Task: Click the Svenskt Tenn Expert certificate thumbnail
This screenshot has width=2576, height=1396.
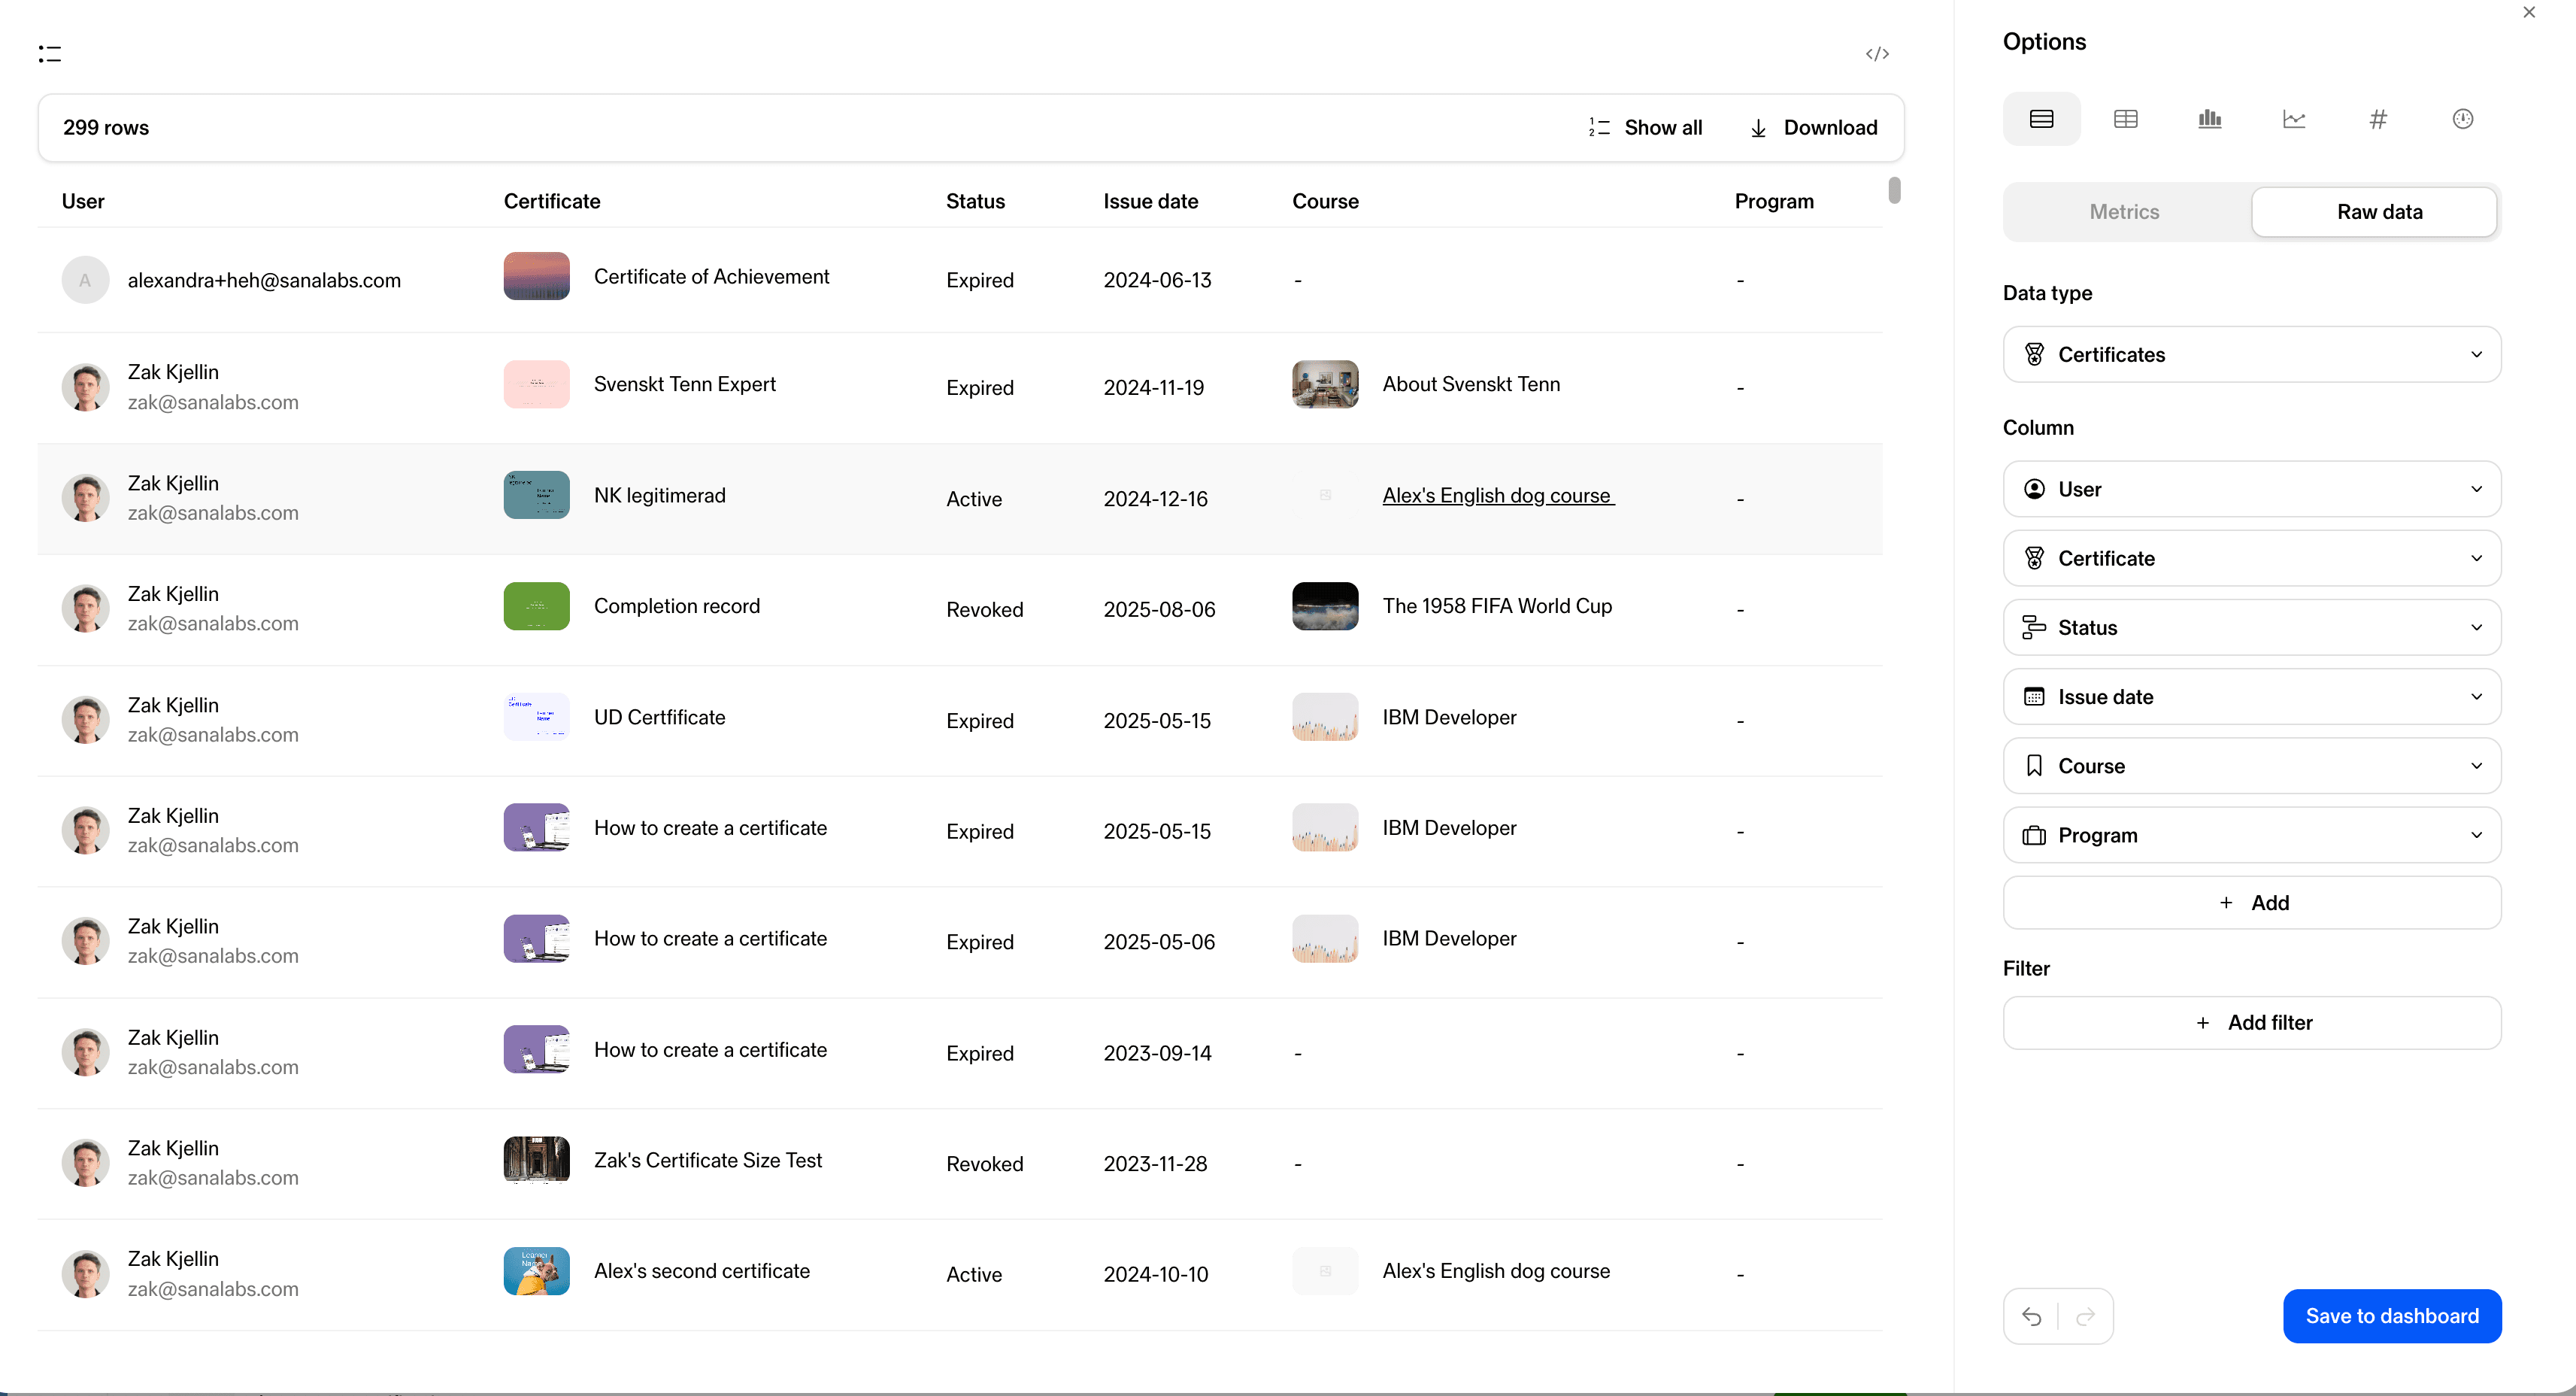Action: (x=536, y=385)
